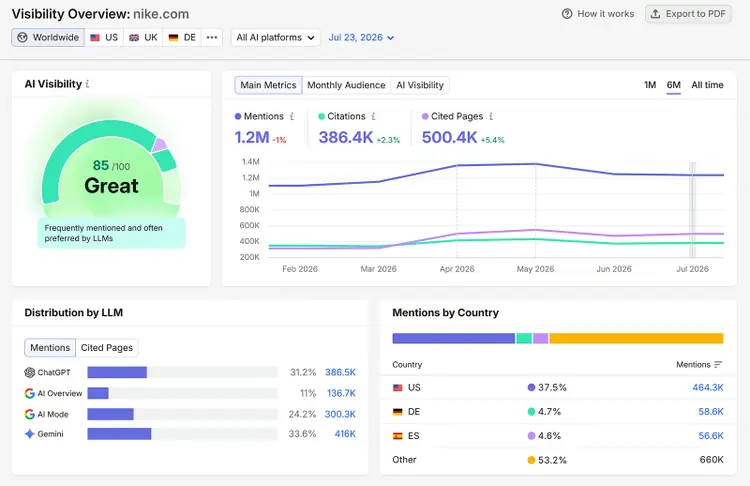Click the Export to PDF button
This screenshot has width=750, height=486.
coord(688,14)
